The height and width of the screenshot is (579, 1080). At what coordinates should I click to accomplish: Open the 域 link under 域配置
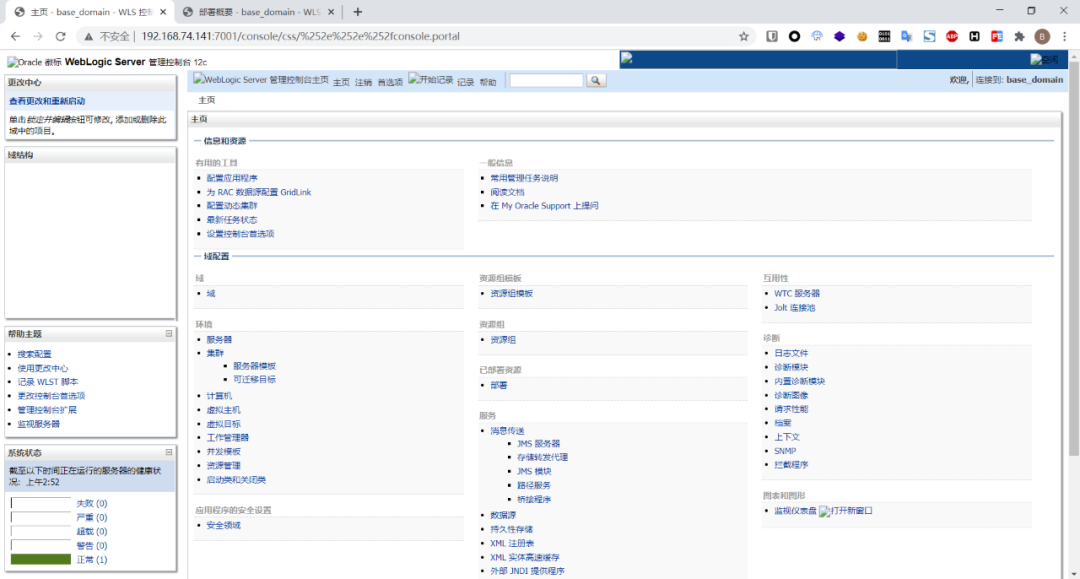click(211, 293)
